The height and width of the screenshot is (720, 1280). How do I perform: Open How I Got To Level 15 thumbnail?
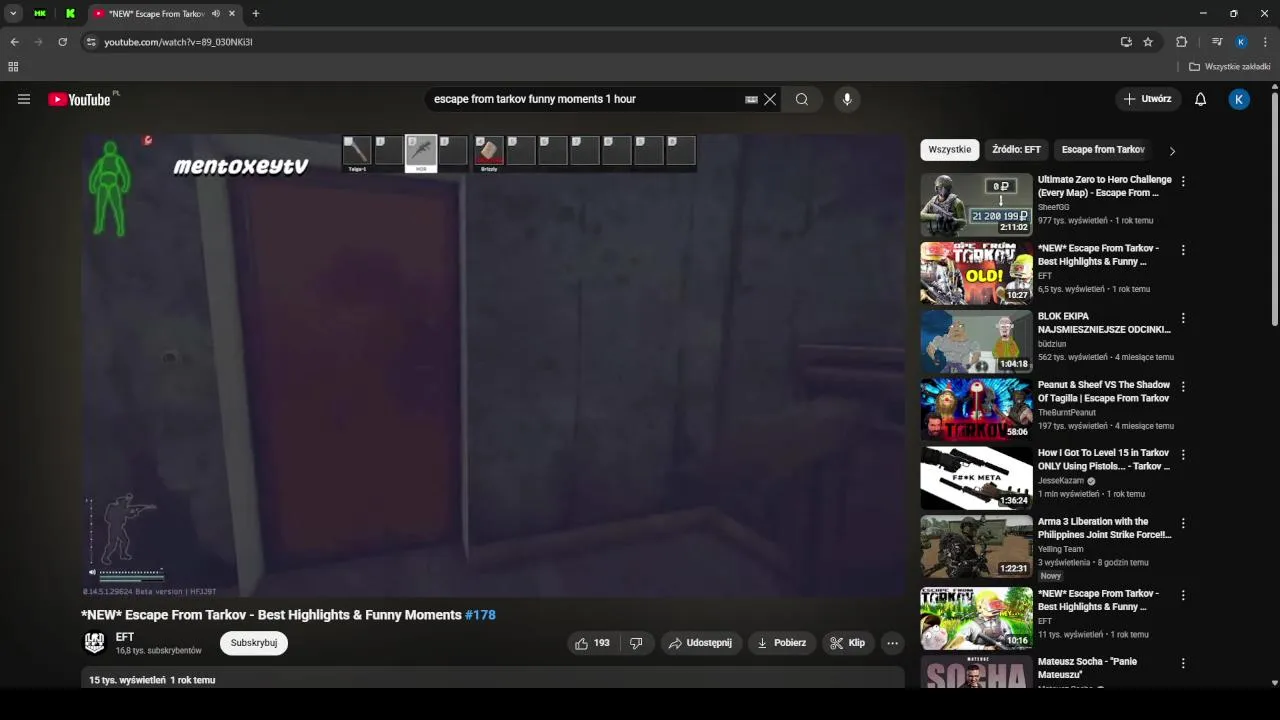[x=976, y=478]
